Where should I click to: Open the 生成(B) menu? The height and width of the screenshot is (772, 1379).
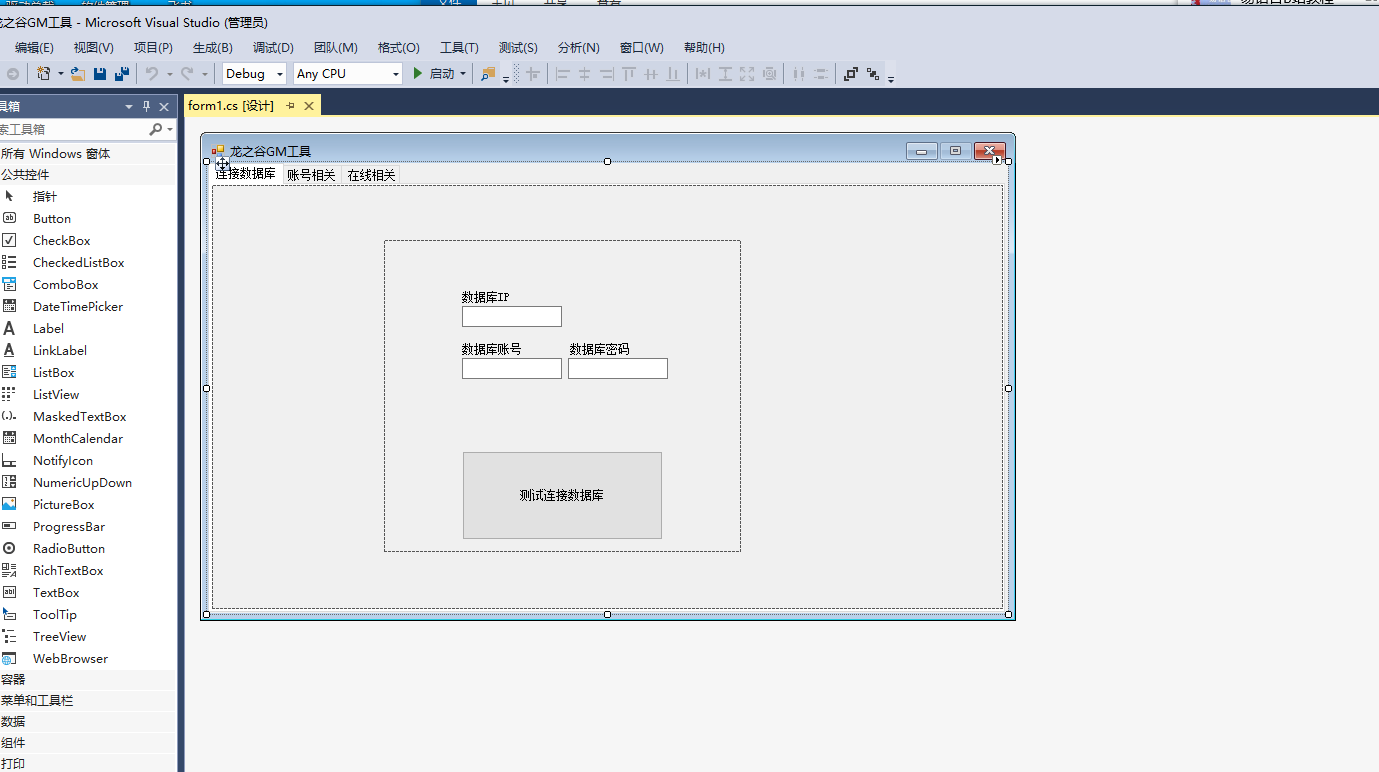click(212, 47)
